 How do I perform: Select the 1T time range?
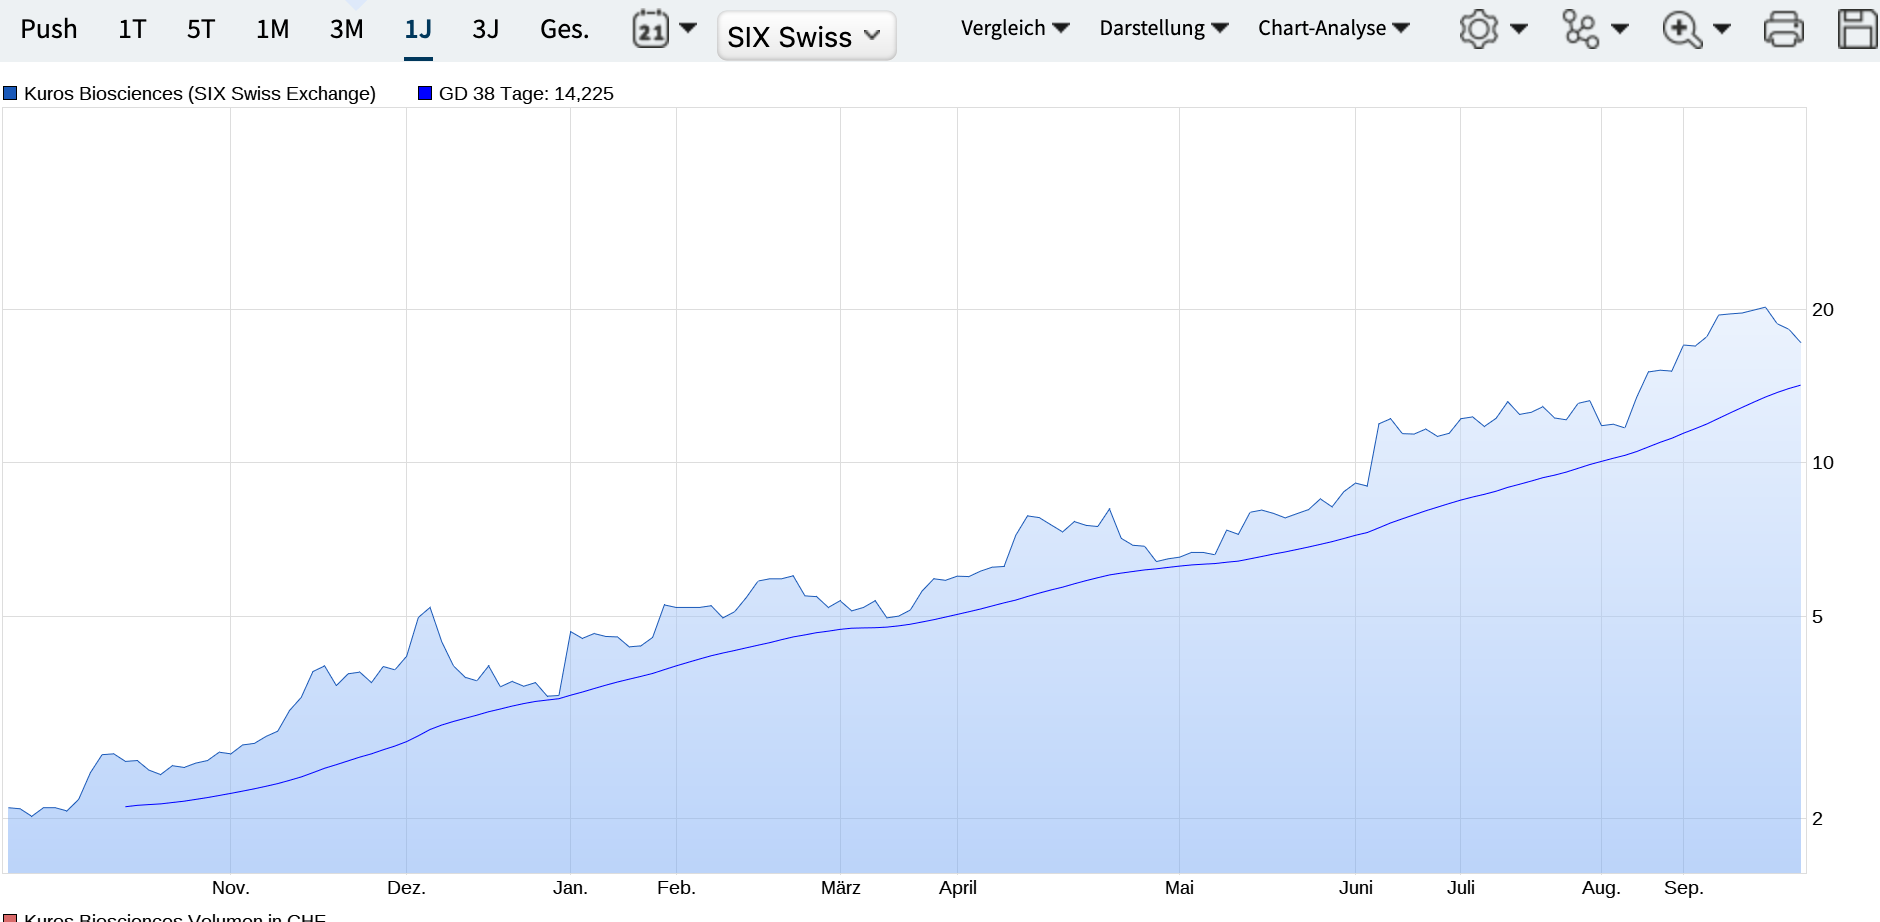pos(132,29)
